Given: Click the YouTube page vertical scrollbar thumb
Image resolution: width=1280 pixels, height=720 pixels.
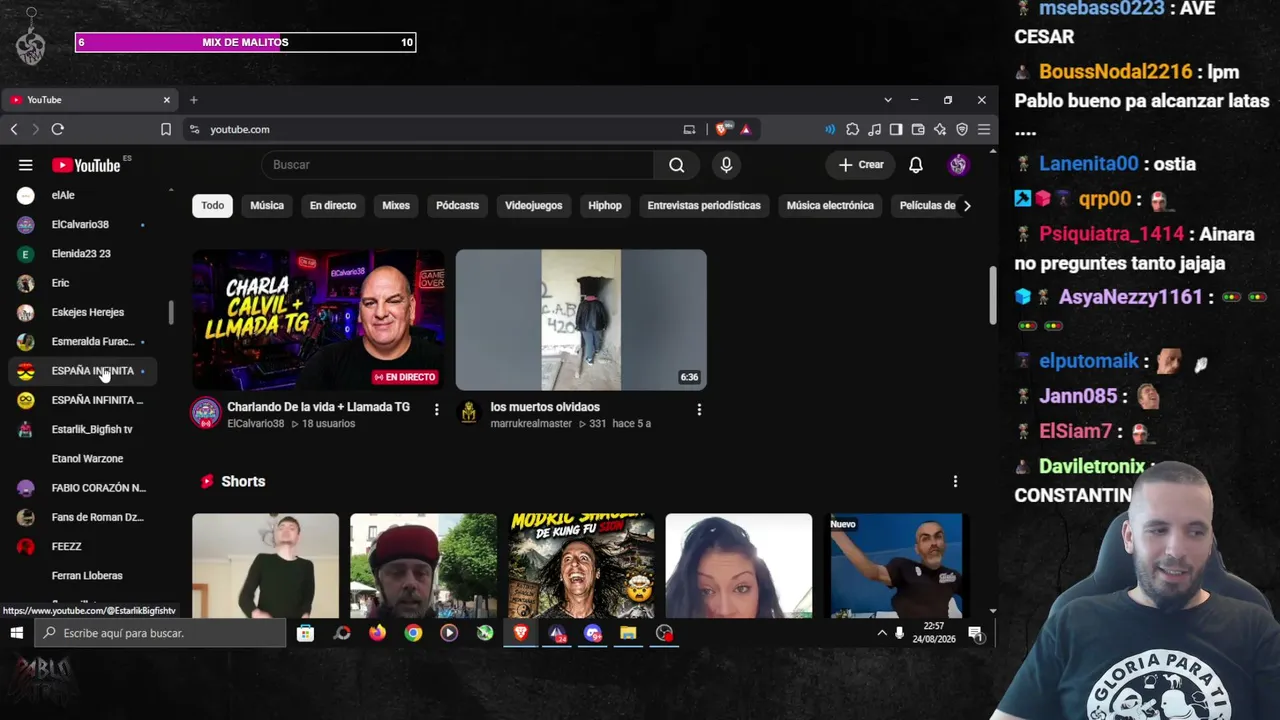Looking at the screenshot, I should (x=992, y=295).
